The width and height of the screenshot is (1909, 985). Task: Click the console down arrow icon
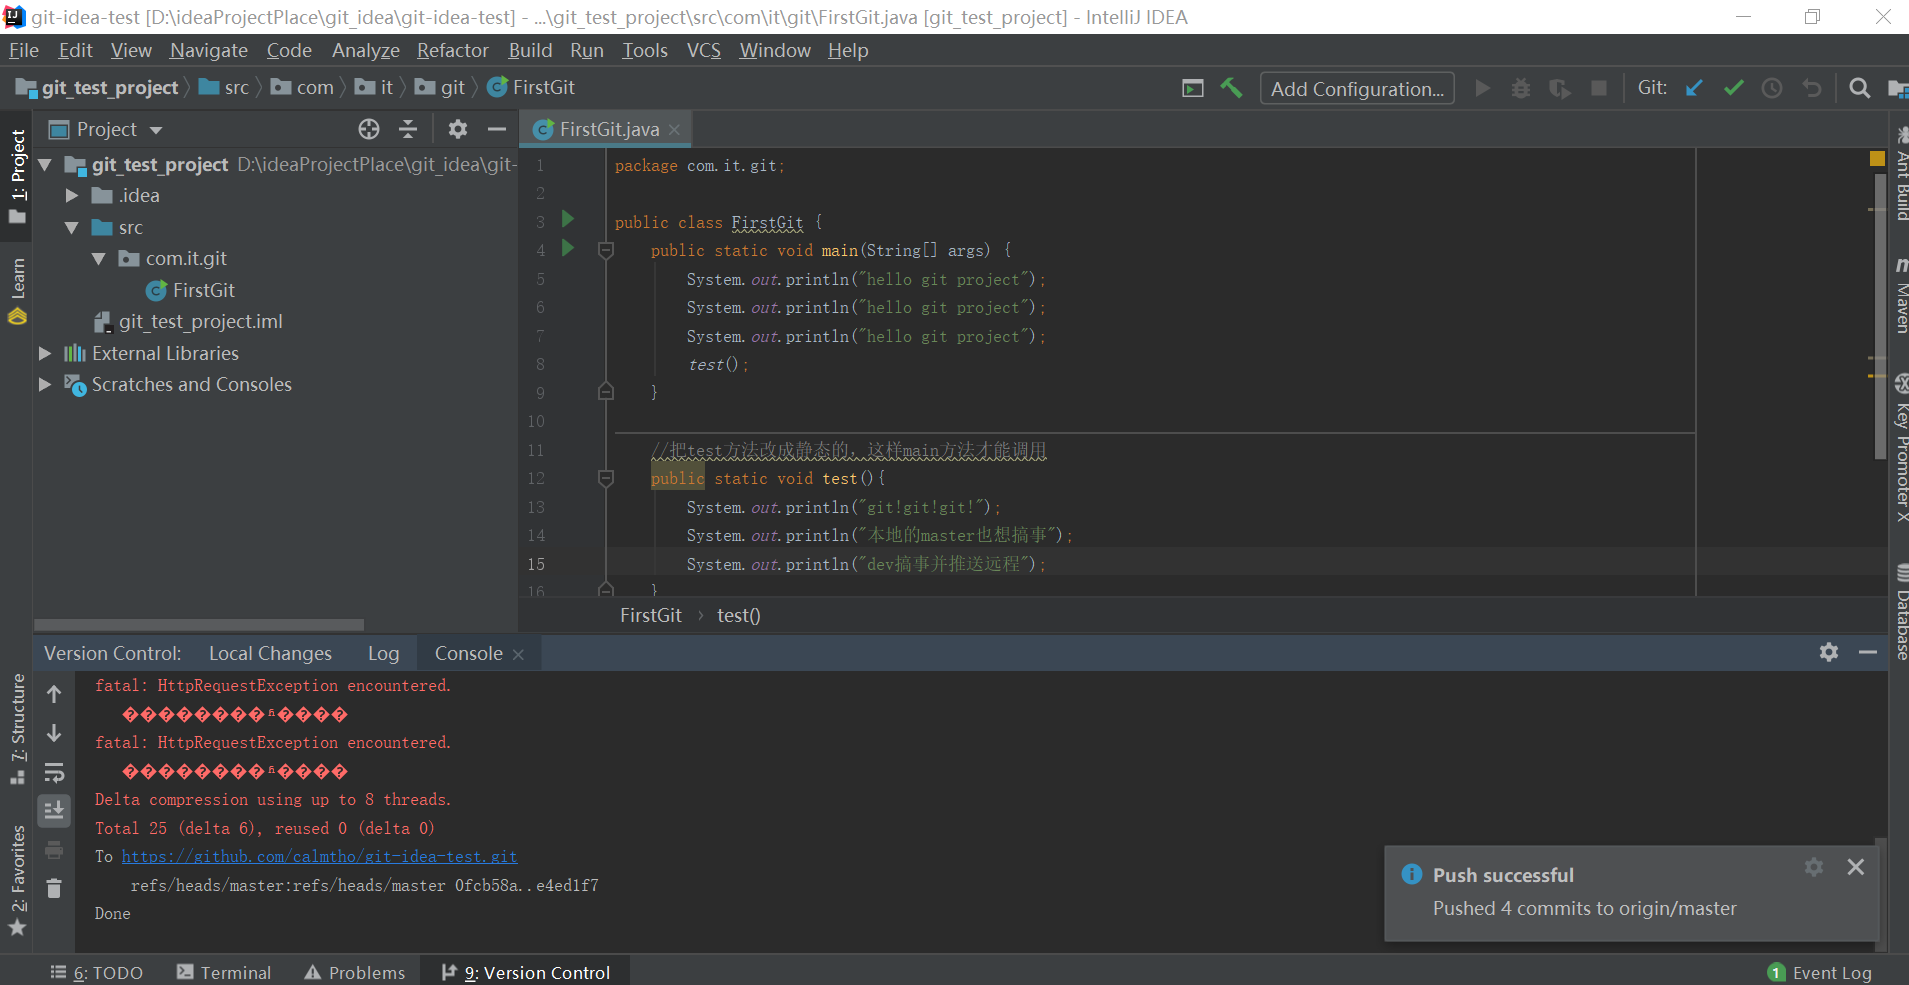pos(54,733)
